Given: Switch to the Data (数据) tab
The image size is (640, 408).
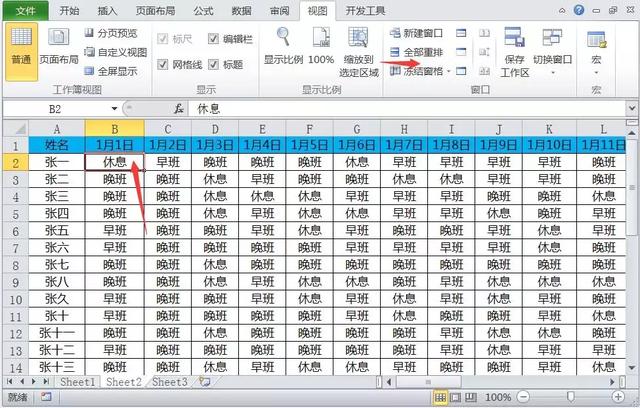Looking at the screenshot, I should tap(241, 11).
